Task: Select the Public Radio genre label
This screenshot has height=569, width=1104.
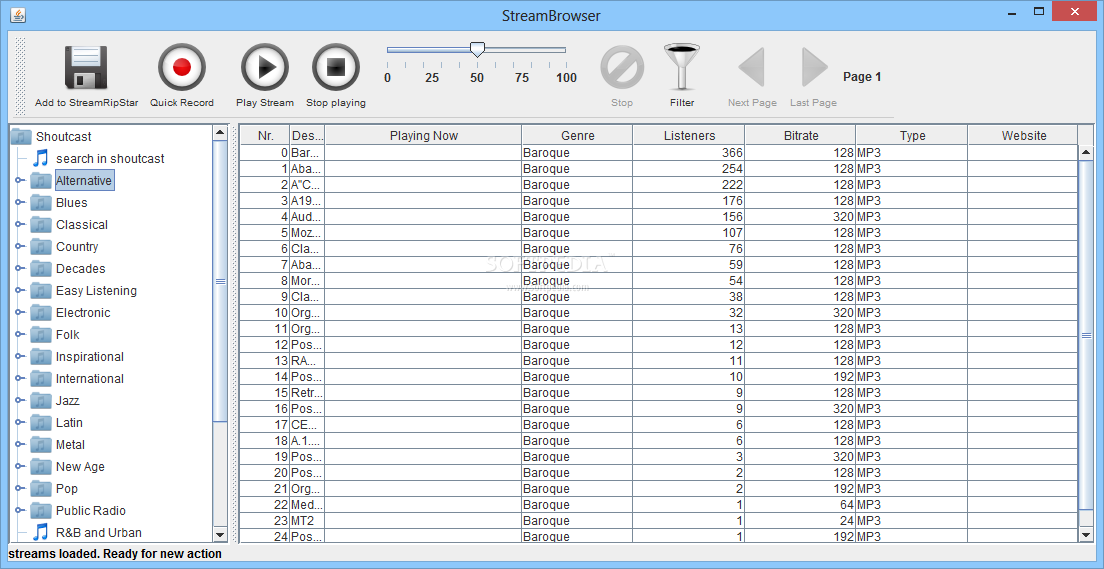Action: coord(91,511)
